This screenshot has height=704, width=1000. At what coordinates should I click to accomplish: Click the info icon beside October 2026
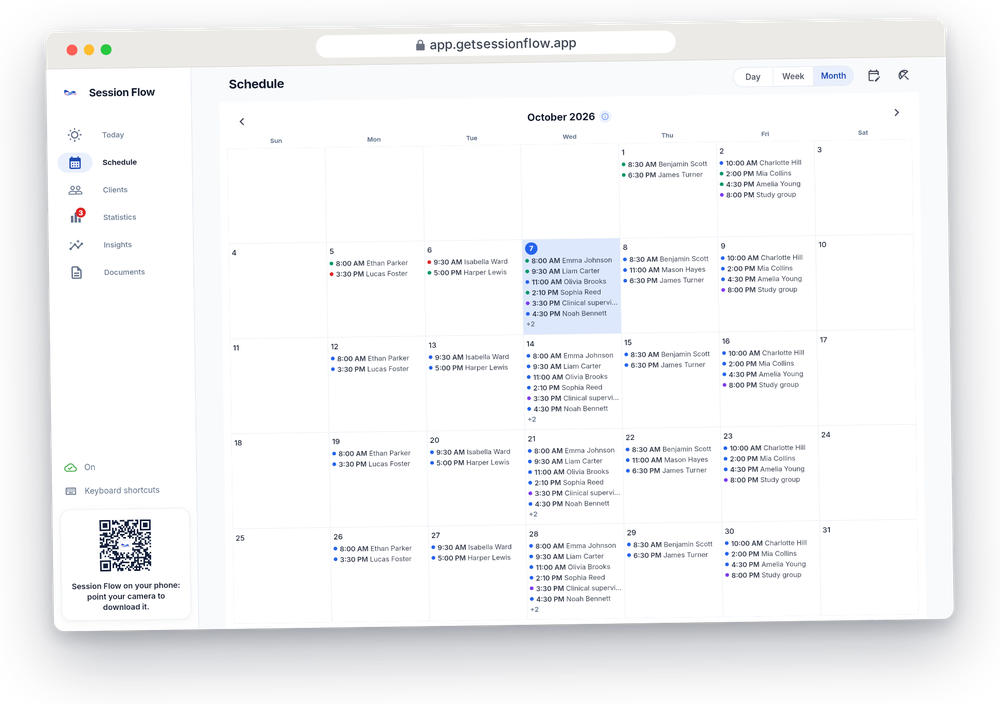point(605,117)
